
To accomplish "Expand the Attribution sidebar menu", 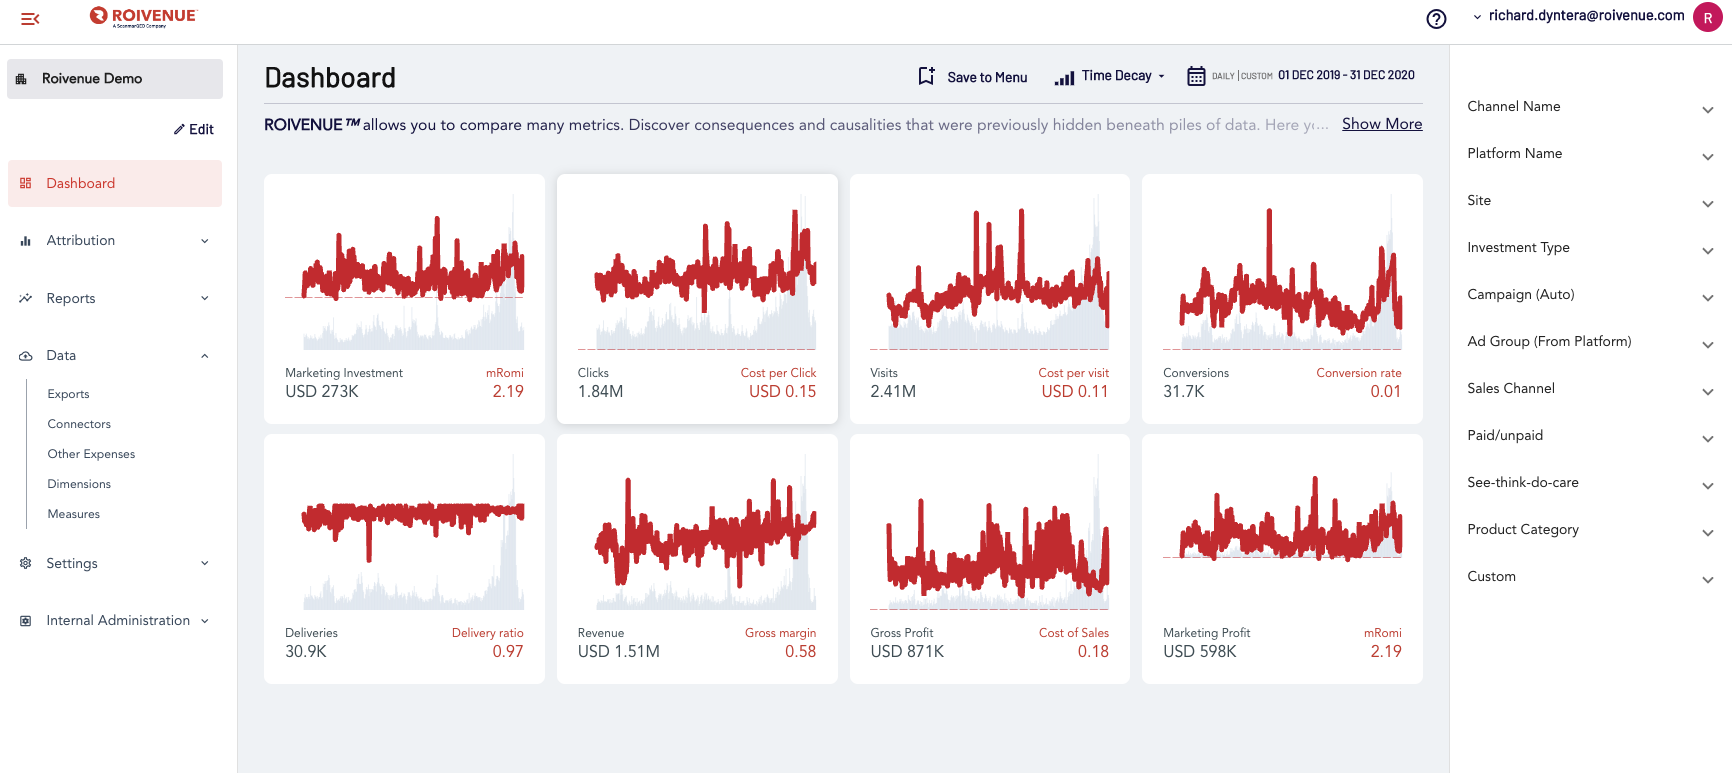I will 115,241.
